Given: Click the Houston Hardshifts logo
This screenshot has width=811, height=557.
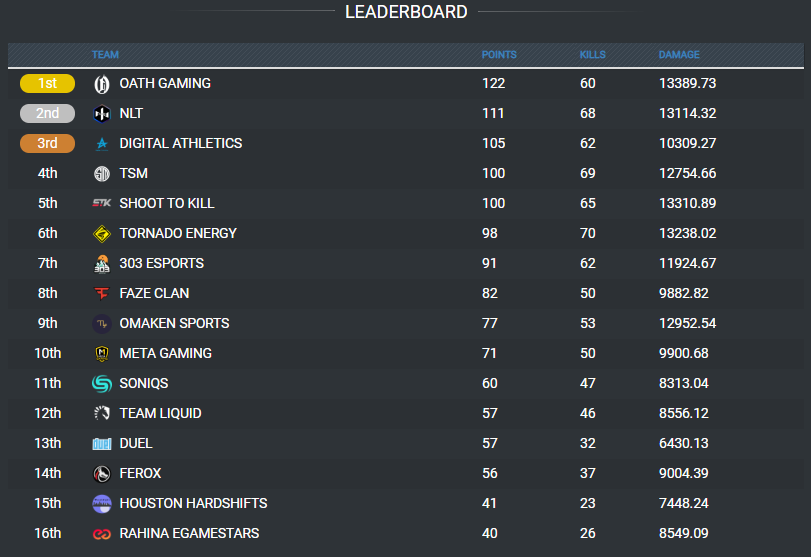Looking at the screenshot, I should (x=102, y=504).
